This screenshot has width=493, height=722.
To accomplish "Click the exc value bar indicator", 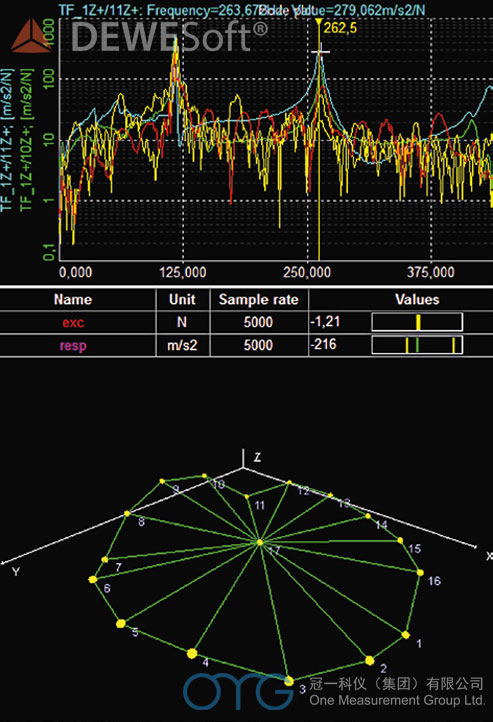I will tap(417, 322).
